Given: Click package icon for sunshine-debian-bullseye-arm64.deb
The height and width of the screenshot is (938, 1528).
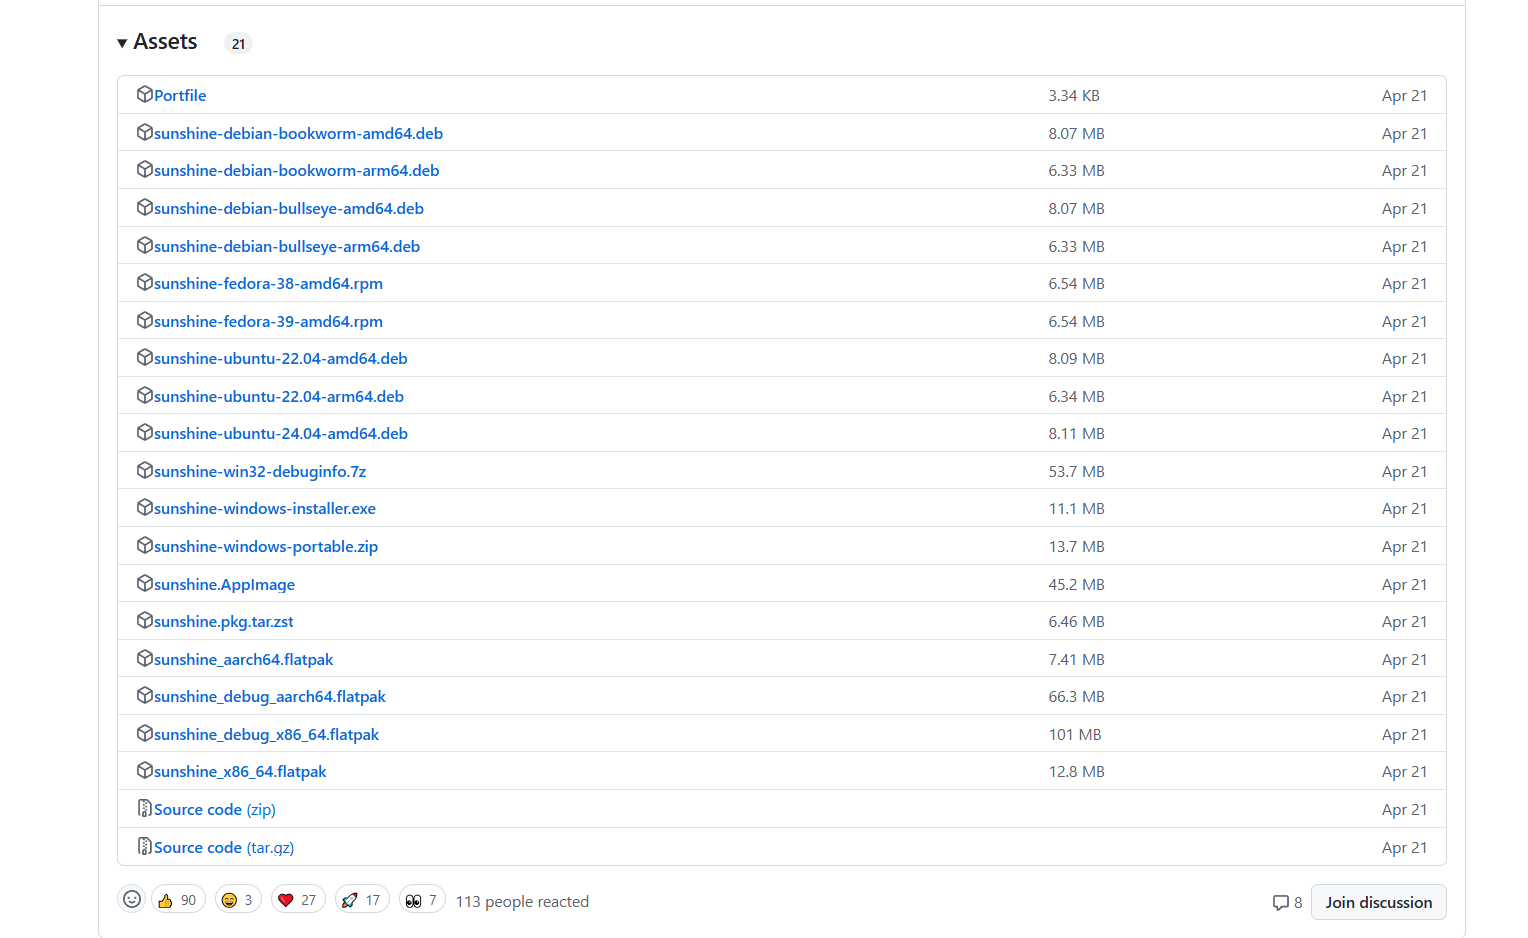Looking at the screenshot, I should [145, 245].
